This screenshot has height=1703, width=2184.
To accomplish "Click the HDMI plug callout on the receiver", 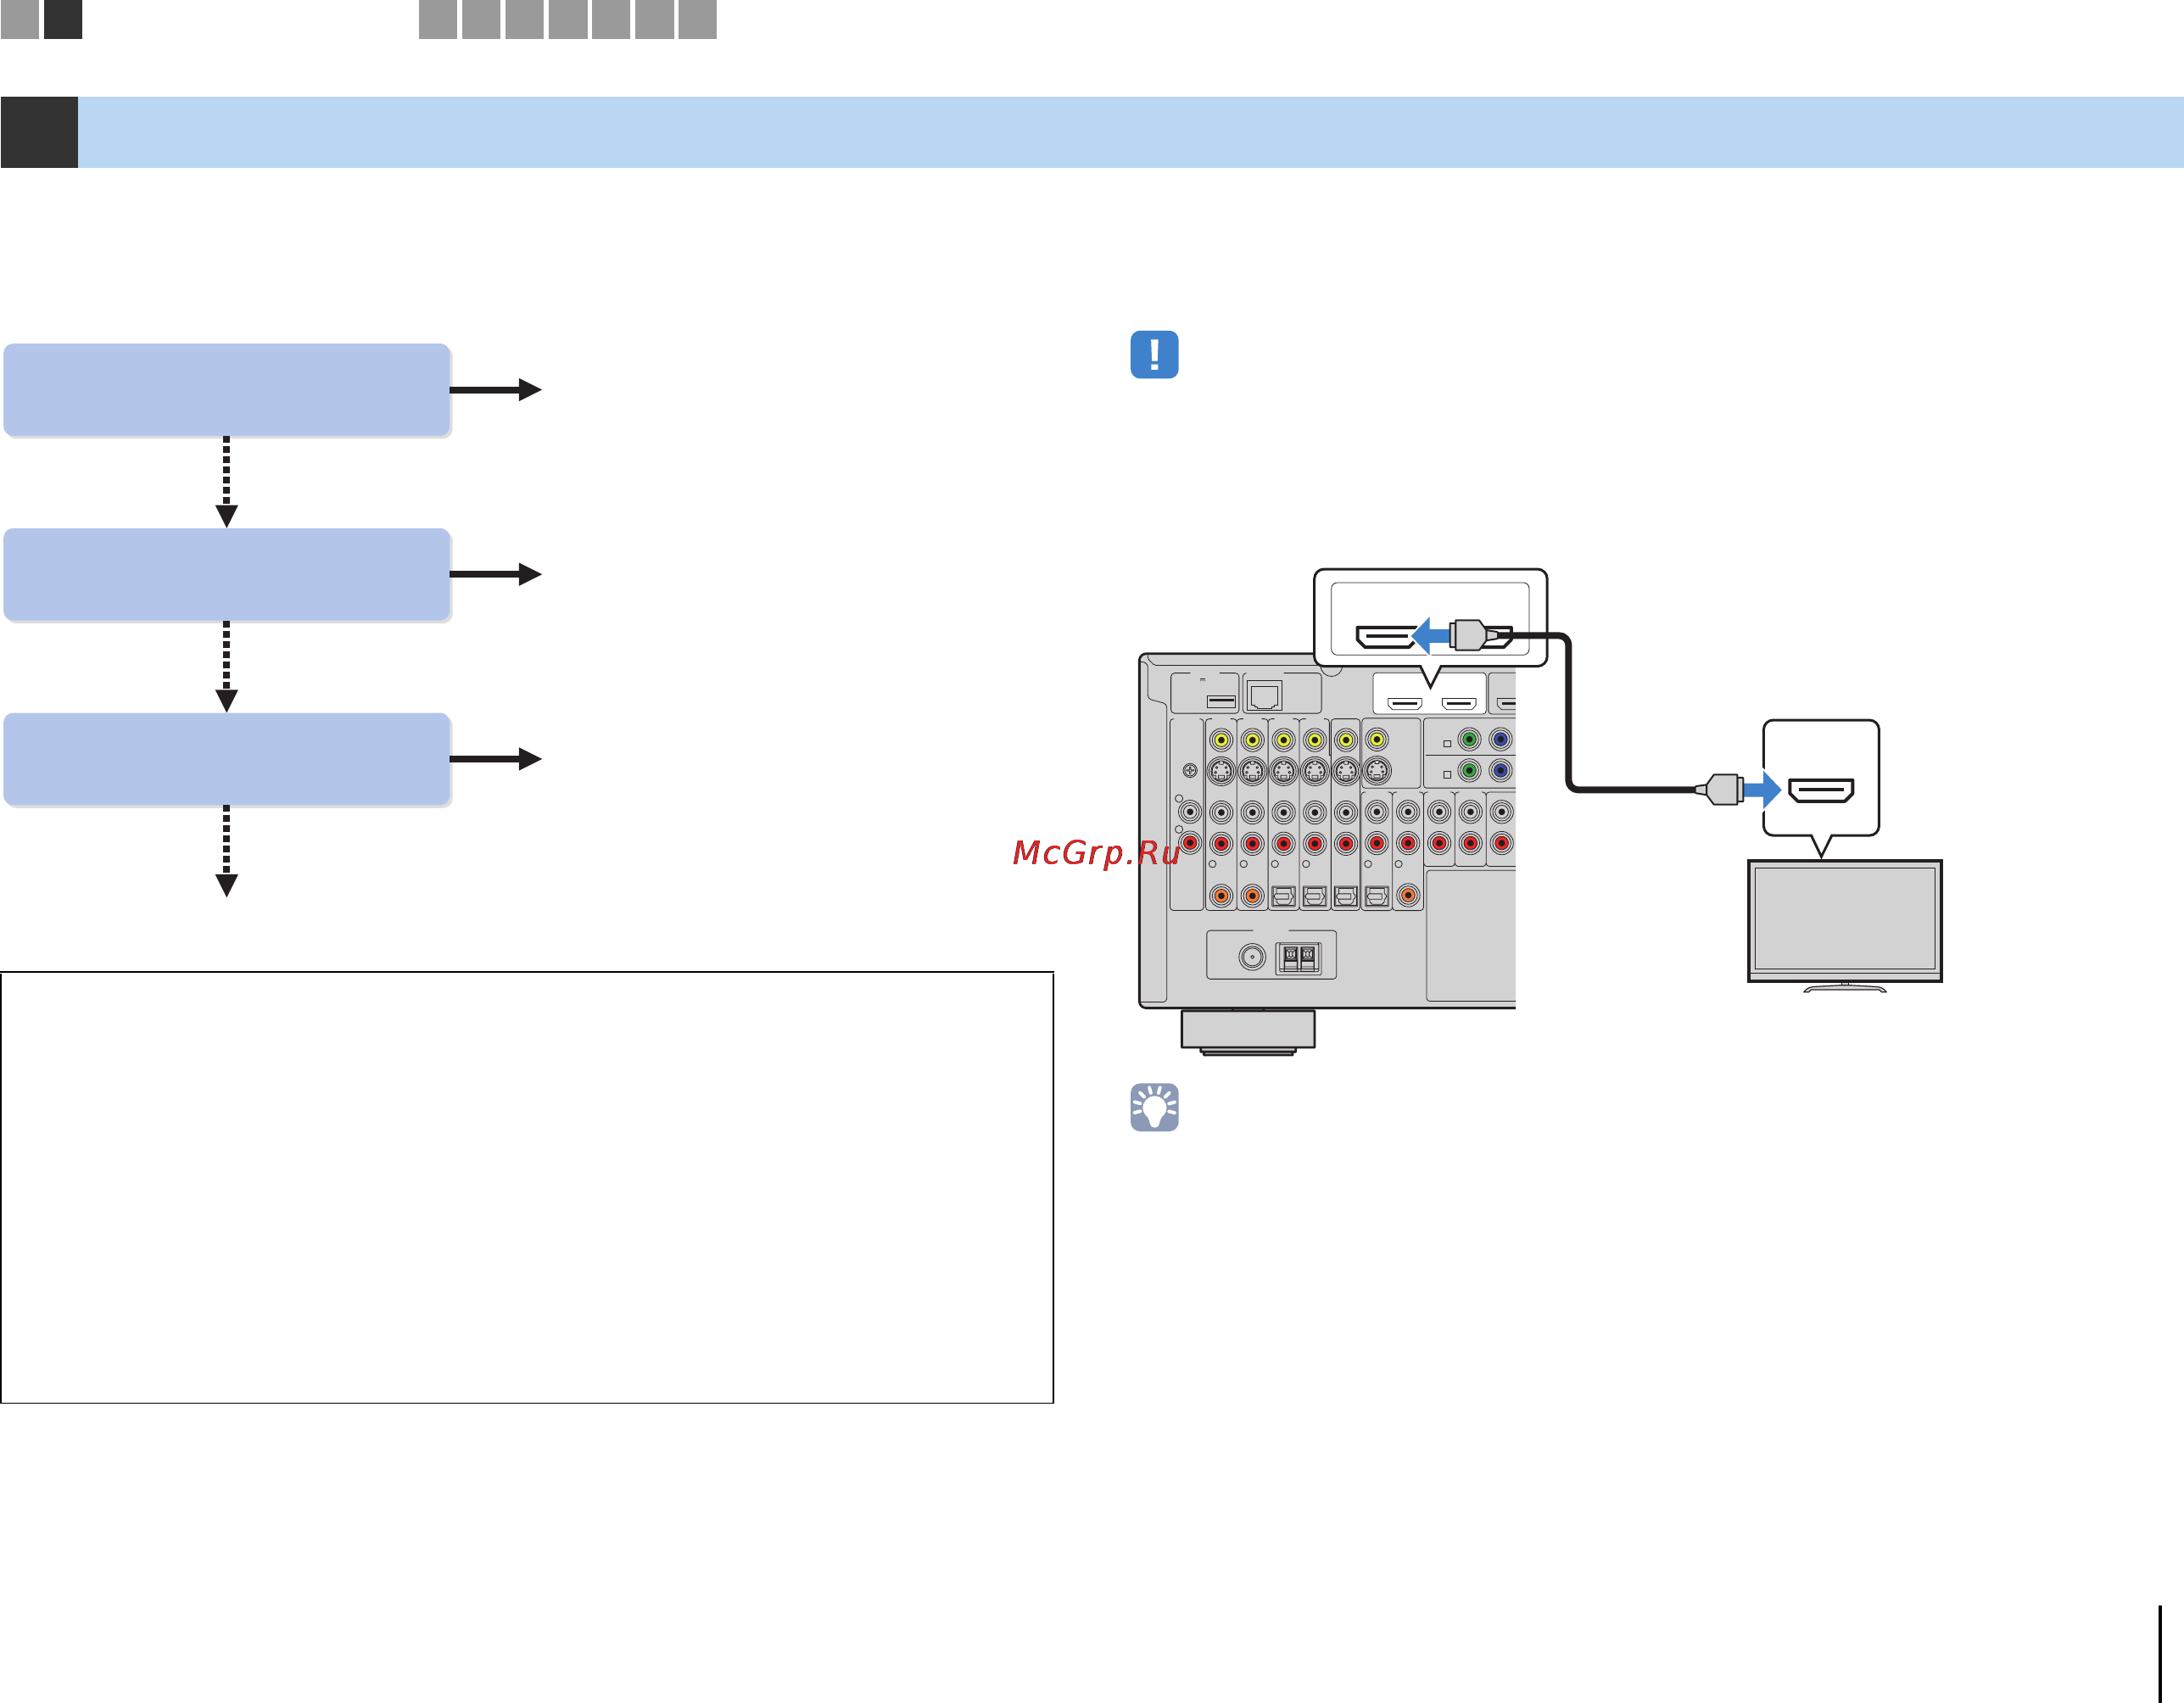I will 1430,619.
